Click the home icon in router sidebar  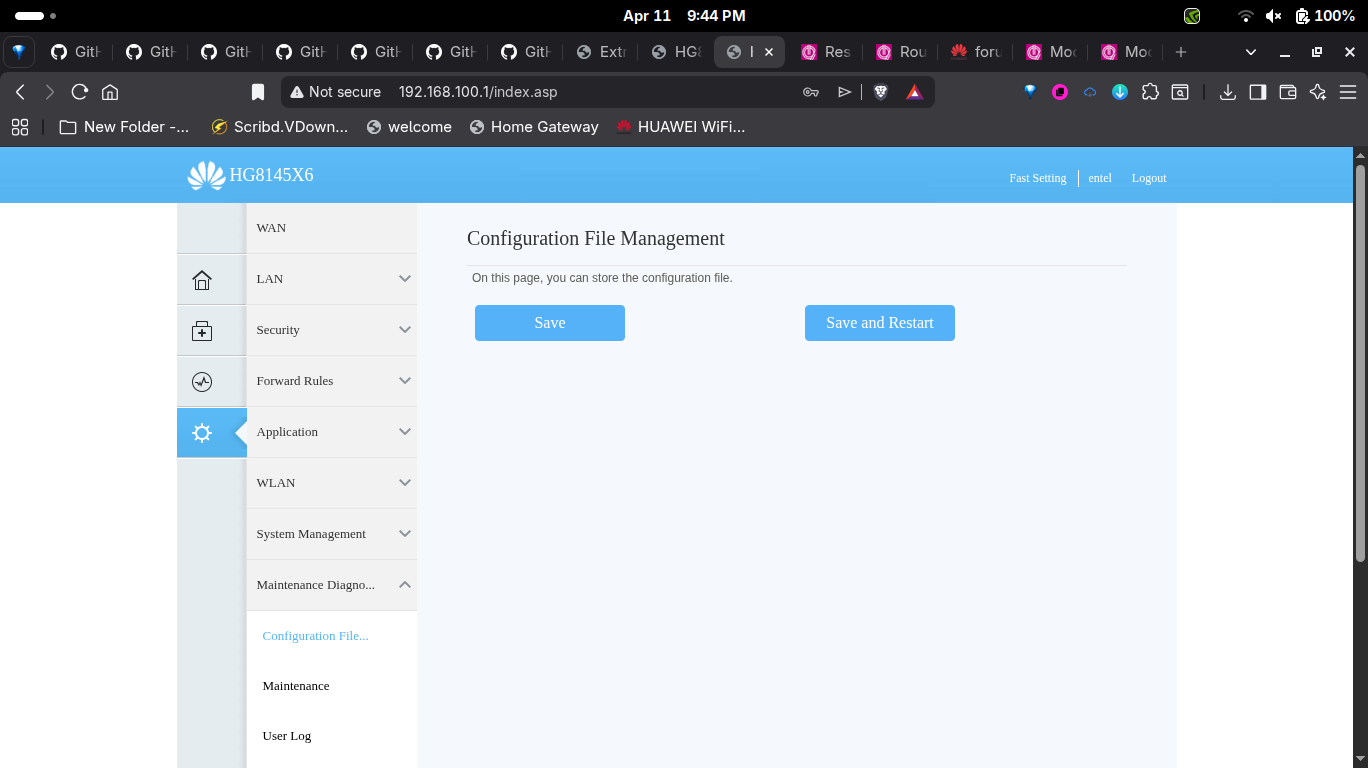coord(202,280)
